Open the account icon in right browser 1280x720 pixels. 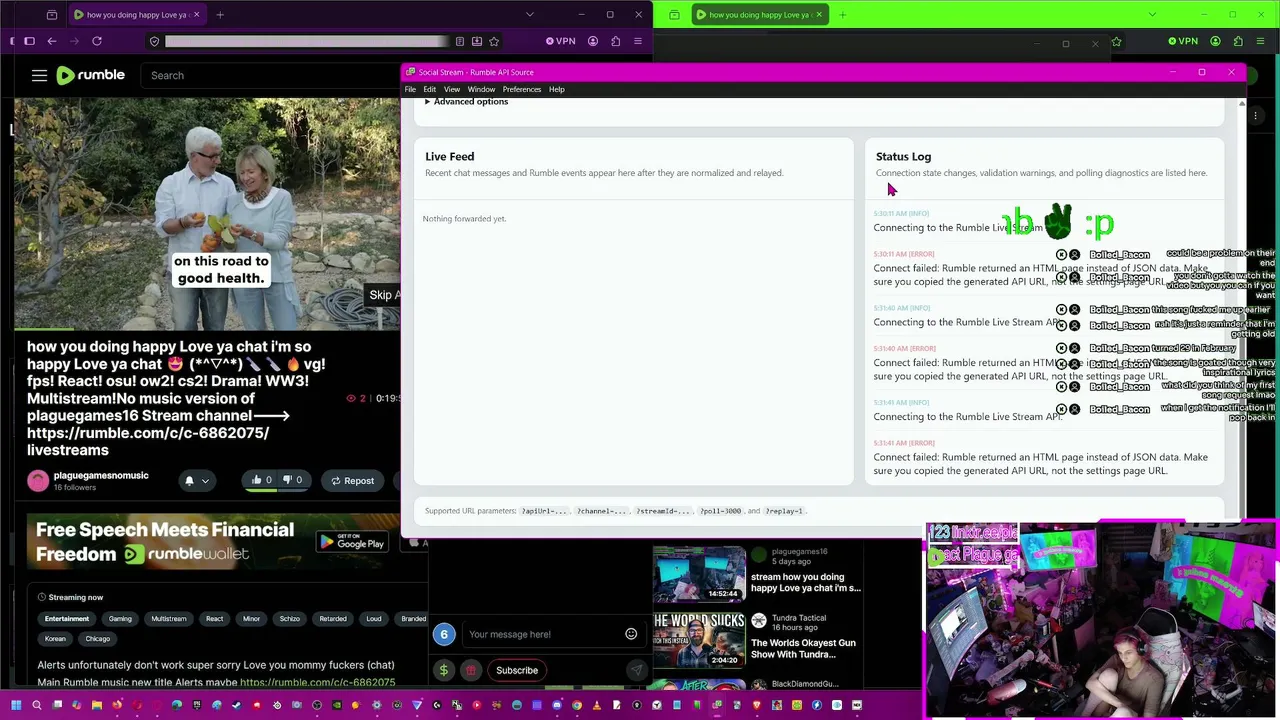(x=1215, y=41)
